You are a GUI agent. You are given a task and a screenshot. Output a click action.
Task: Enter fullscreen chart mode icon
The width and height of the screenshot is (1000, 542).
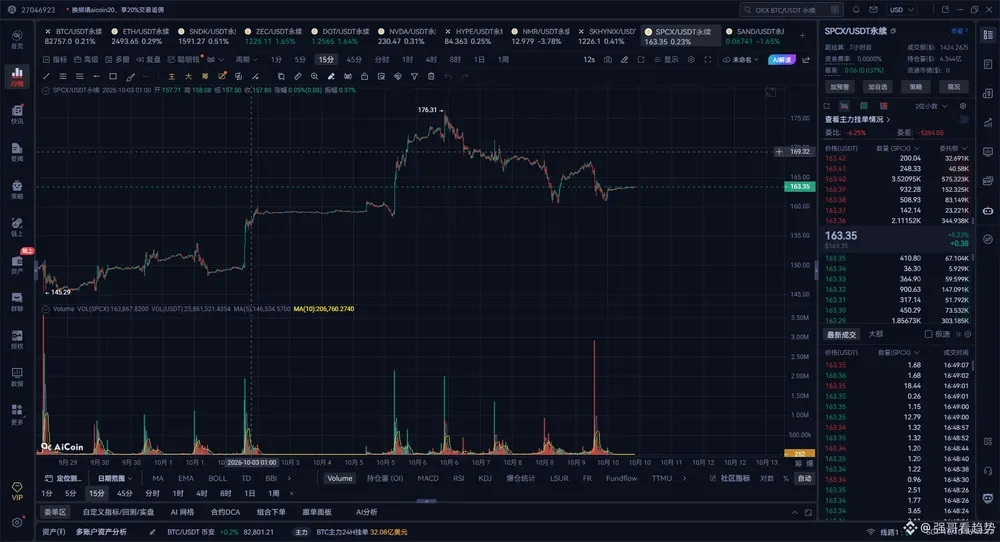click(x=708, y=59)
